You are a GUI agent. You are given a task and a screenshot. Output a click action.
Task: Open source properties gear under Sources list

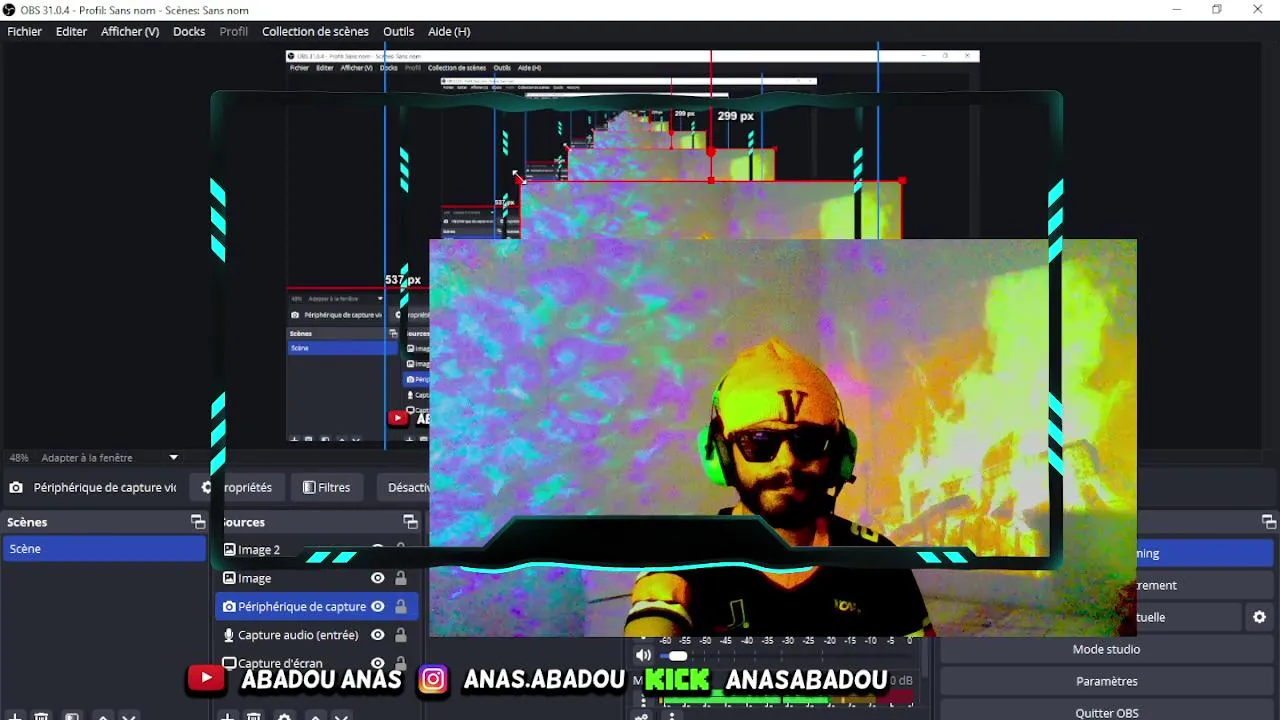[x=284, y=717]
